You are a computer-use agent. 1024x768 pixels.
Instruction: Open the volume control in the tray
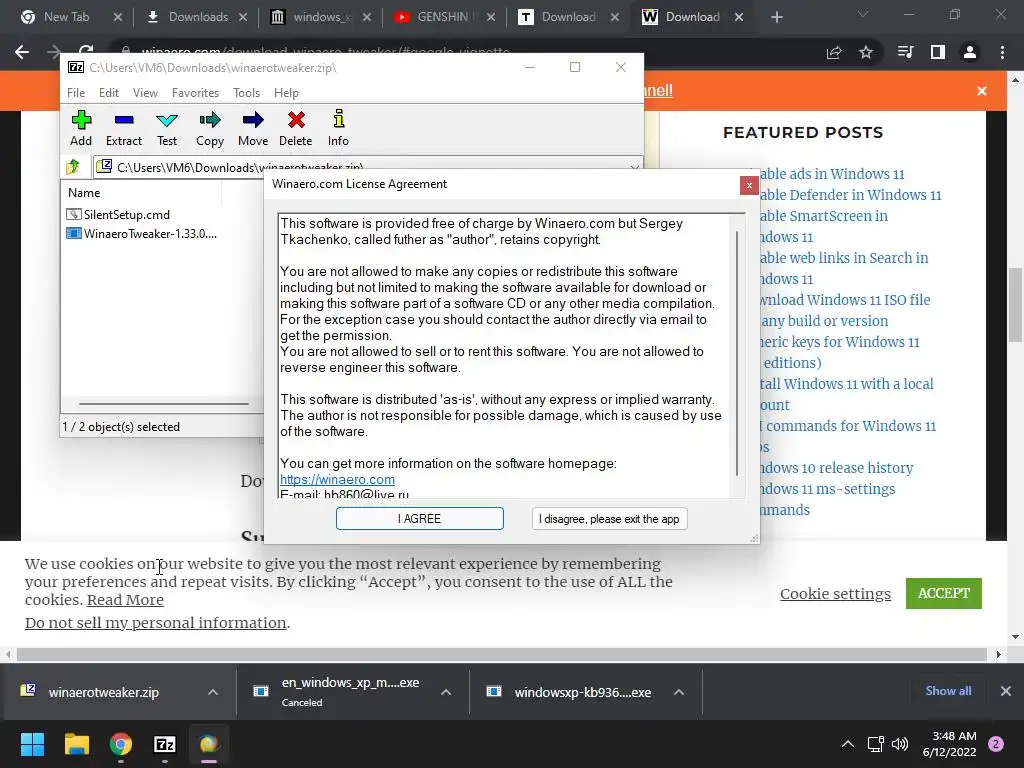(x=900, y=744)
